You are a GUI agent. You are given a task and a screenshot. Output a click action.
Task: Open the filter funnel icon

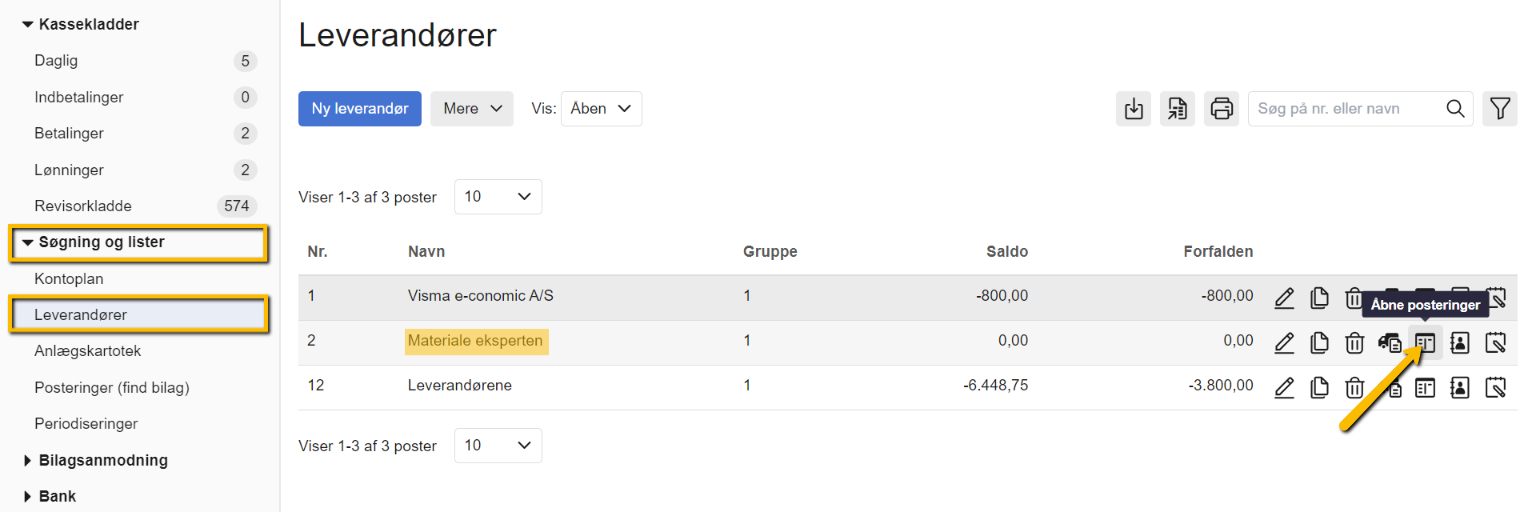1499,109
